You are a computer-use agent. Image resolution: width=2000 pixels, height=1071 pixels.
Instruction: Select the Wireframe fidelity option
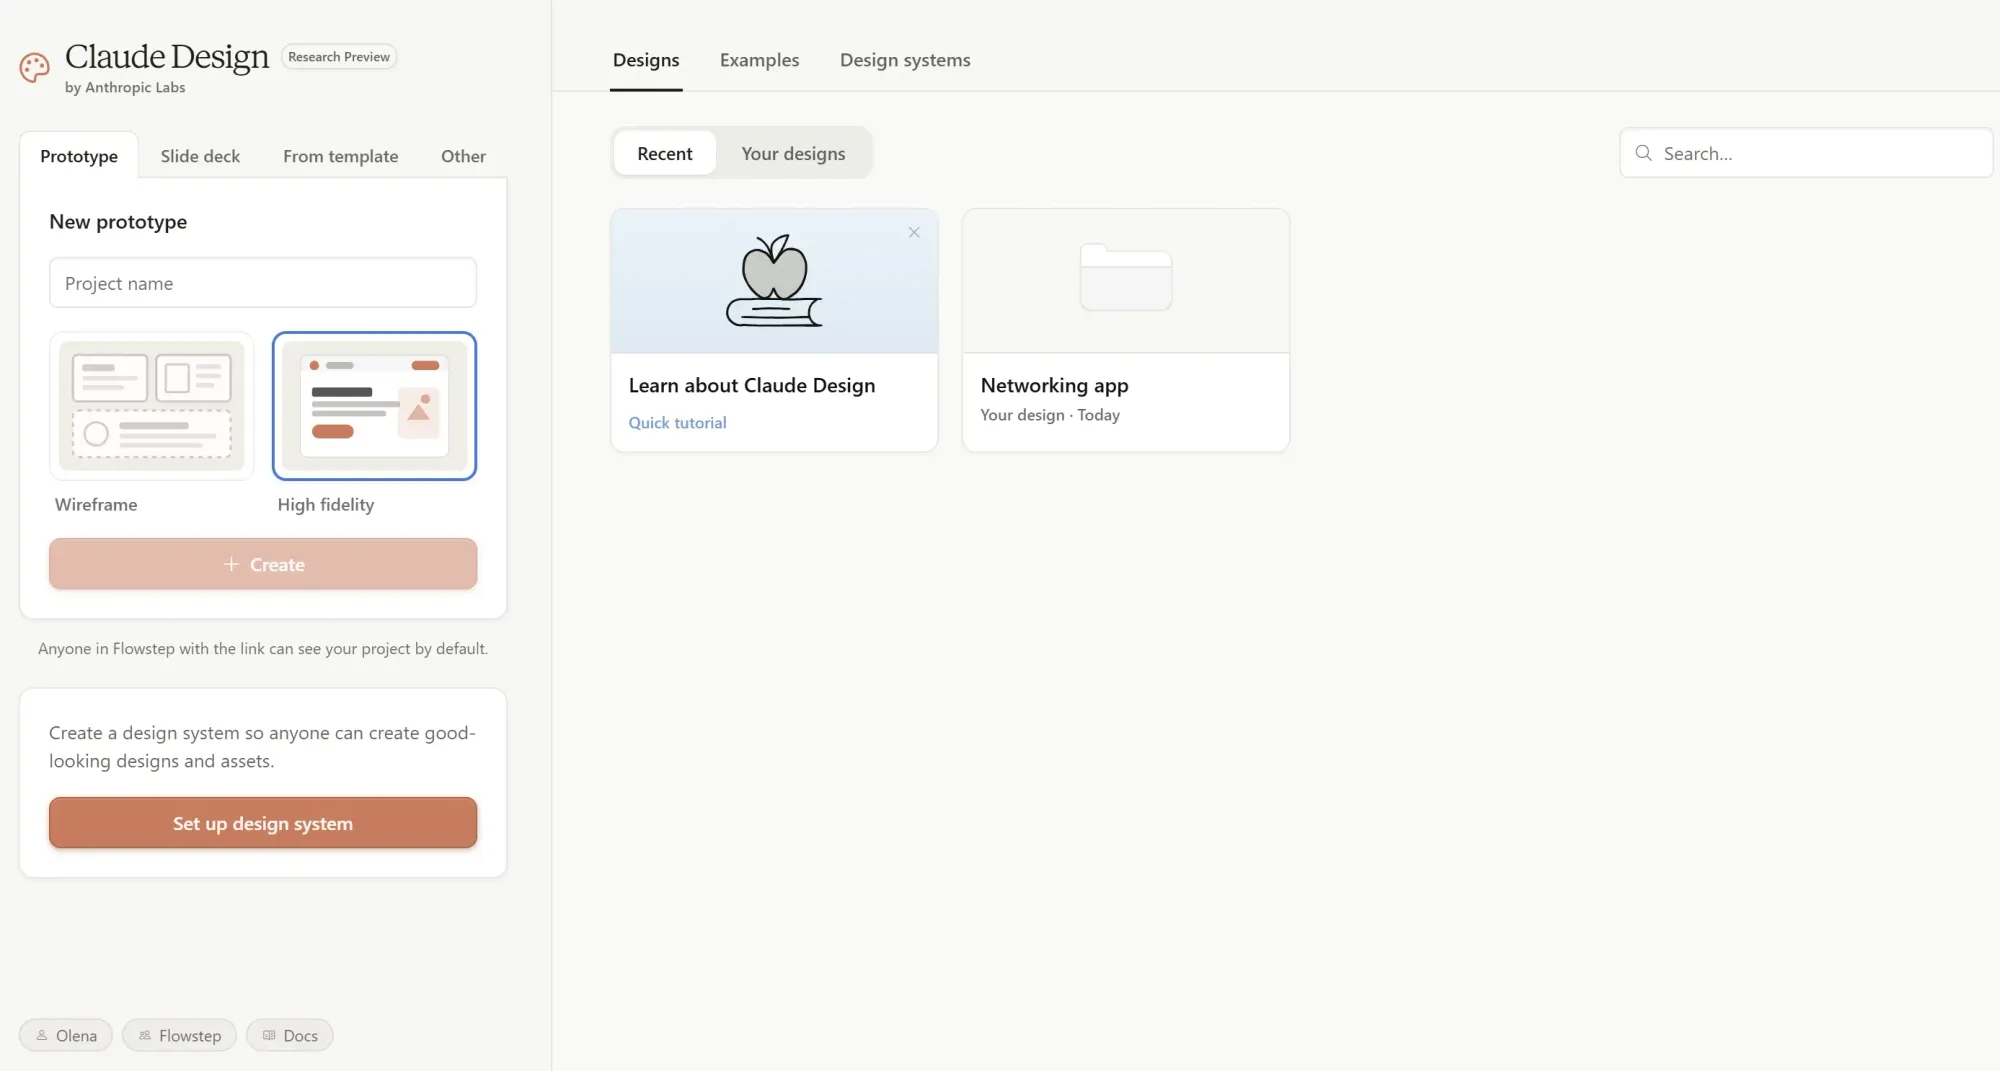(151, 406)
